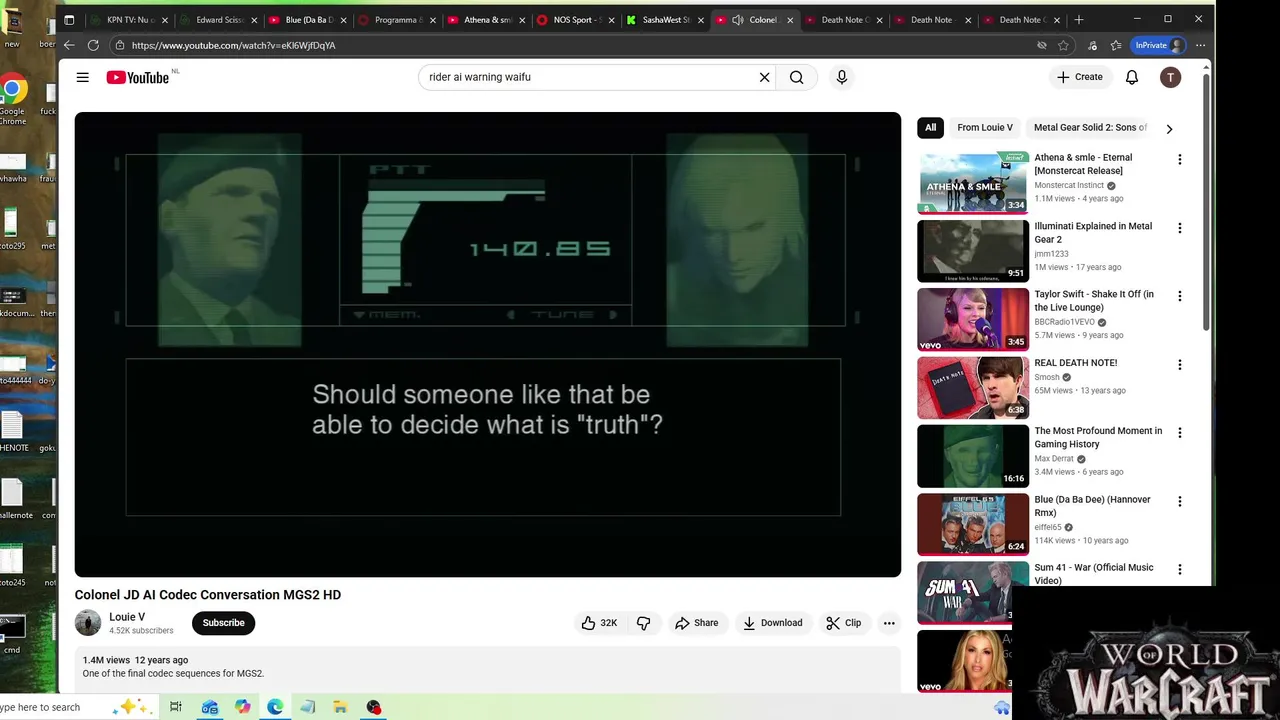
Task: Bookmark page with star icon
Action: [x=1063, y=45]
